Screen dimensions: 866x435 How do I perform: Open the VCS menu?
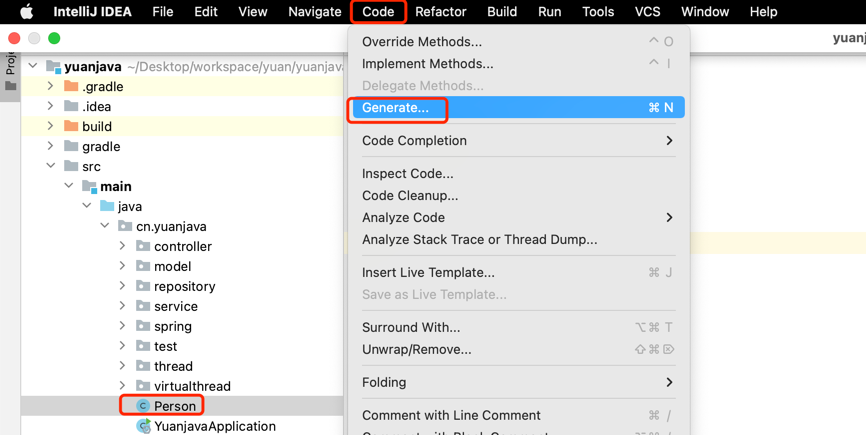[647, 12]
